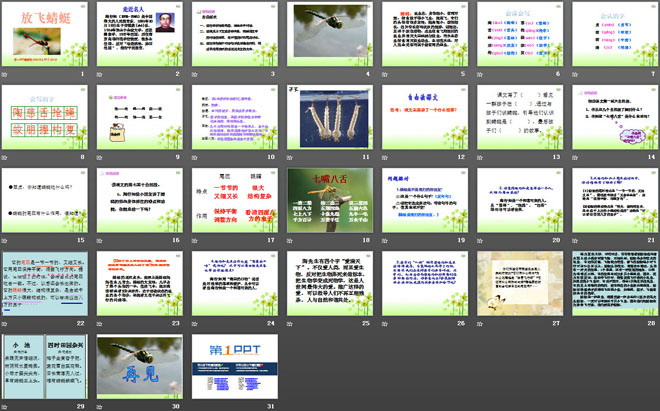Viewport: 660px width, 411px height.
Task: Select slide 10 with the three-row text table
Action: 235,119
